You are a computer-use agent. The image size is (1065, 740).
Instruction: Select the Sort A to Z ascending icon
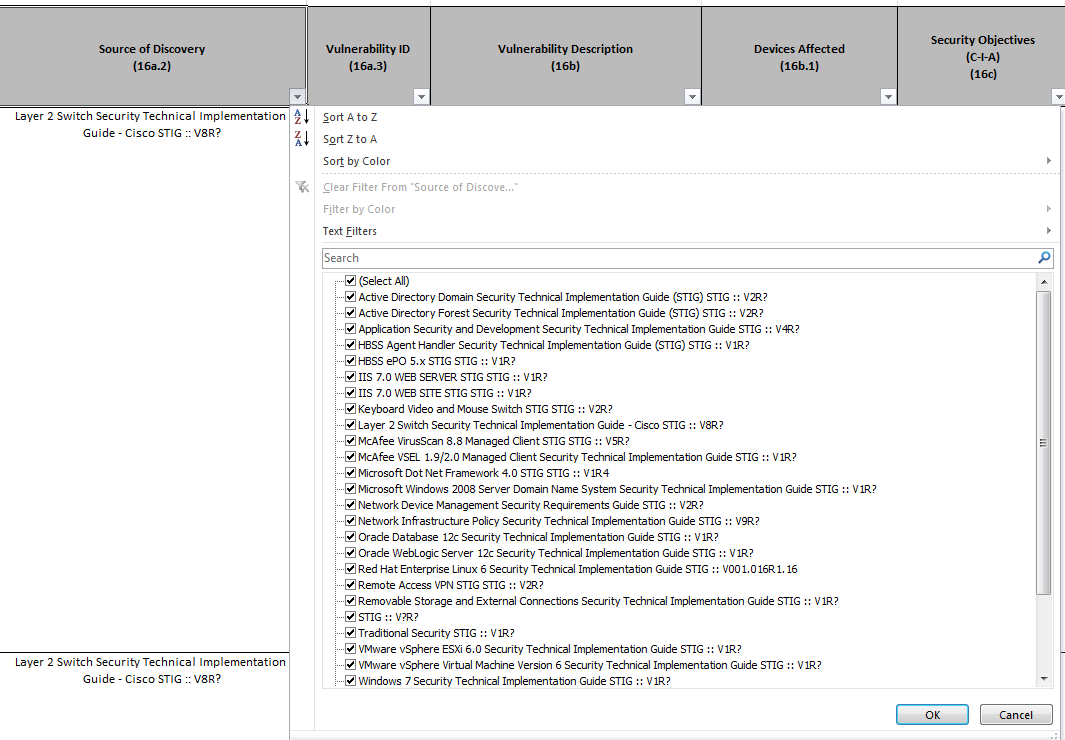pyautogui.click(x=301, y=117)
